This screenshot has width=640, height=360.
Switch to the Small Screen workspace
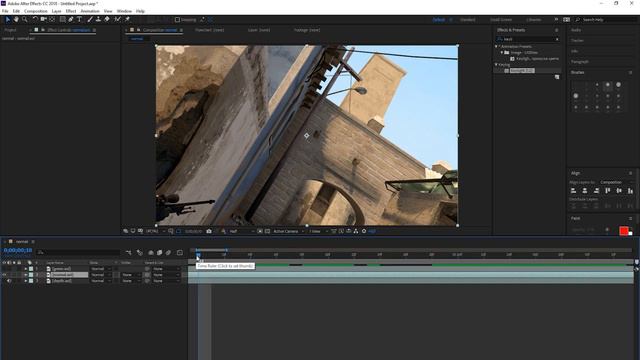click(x=501, y=20)
